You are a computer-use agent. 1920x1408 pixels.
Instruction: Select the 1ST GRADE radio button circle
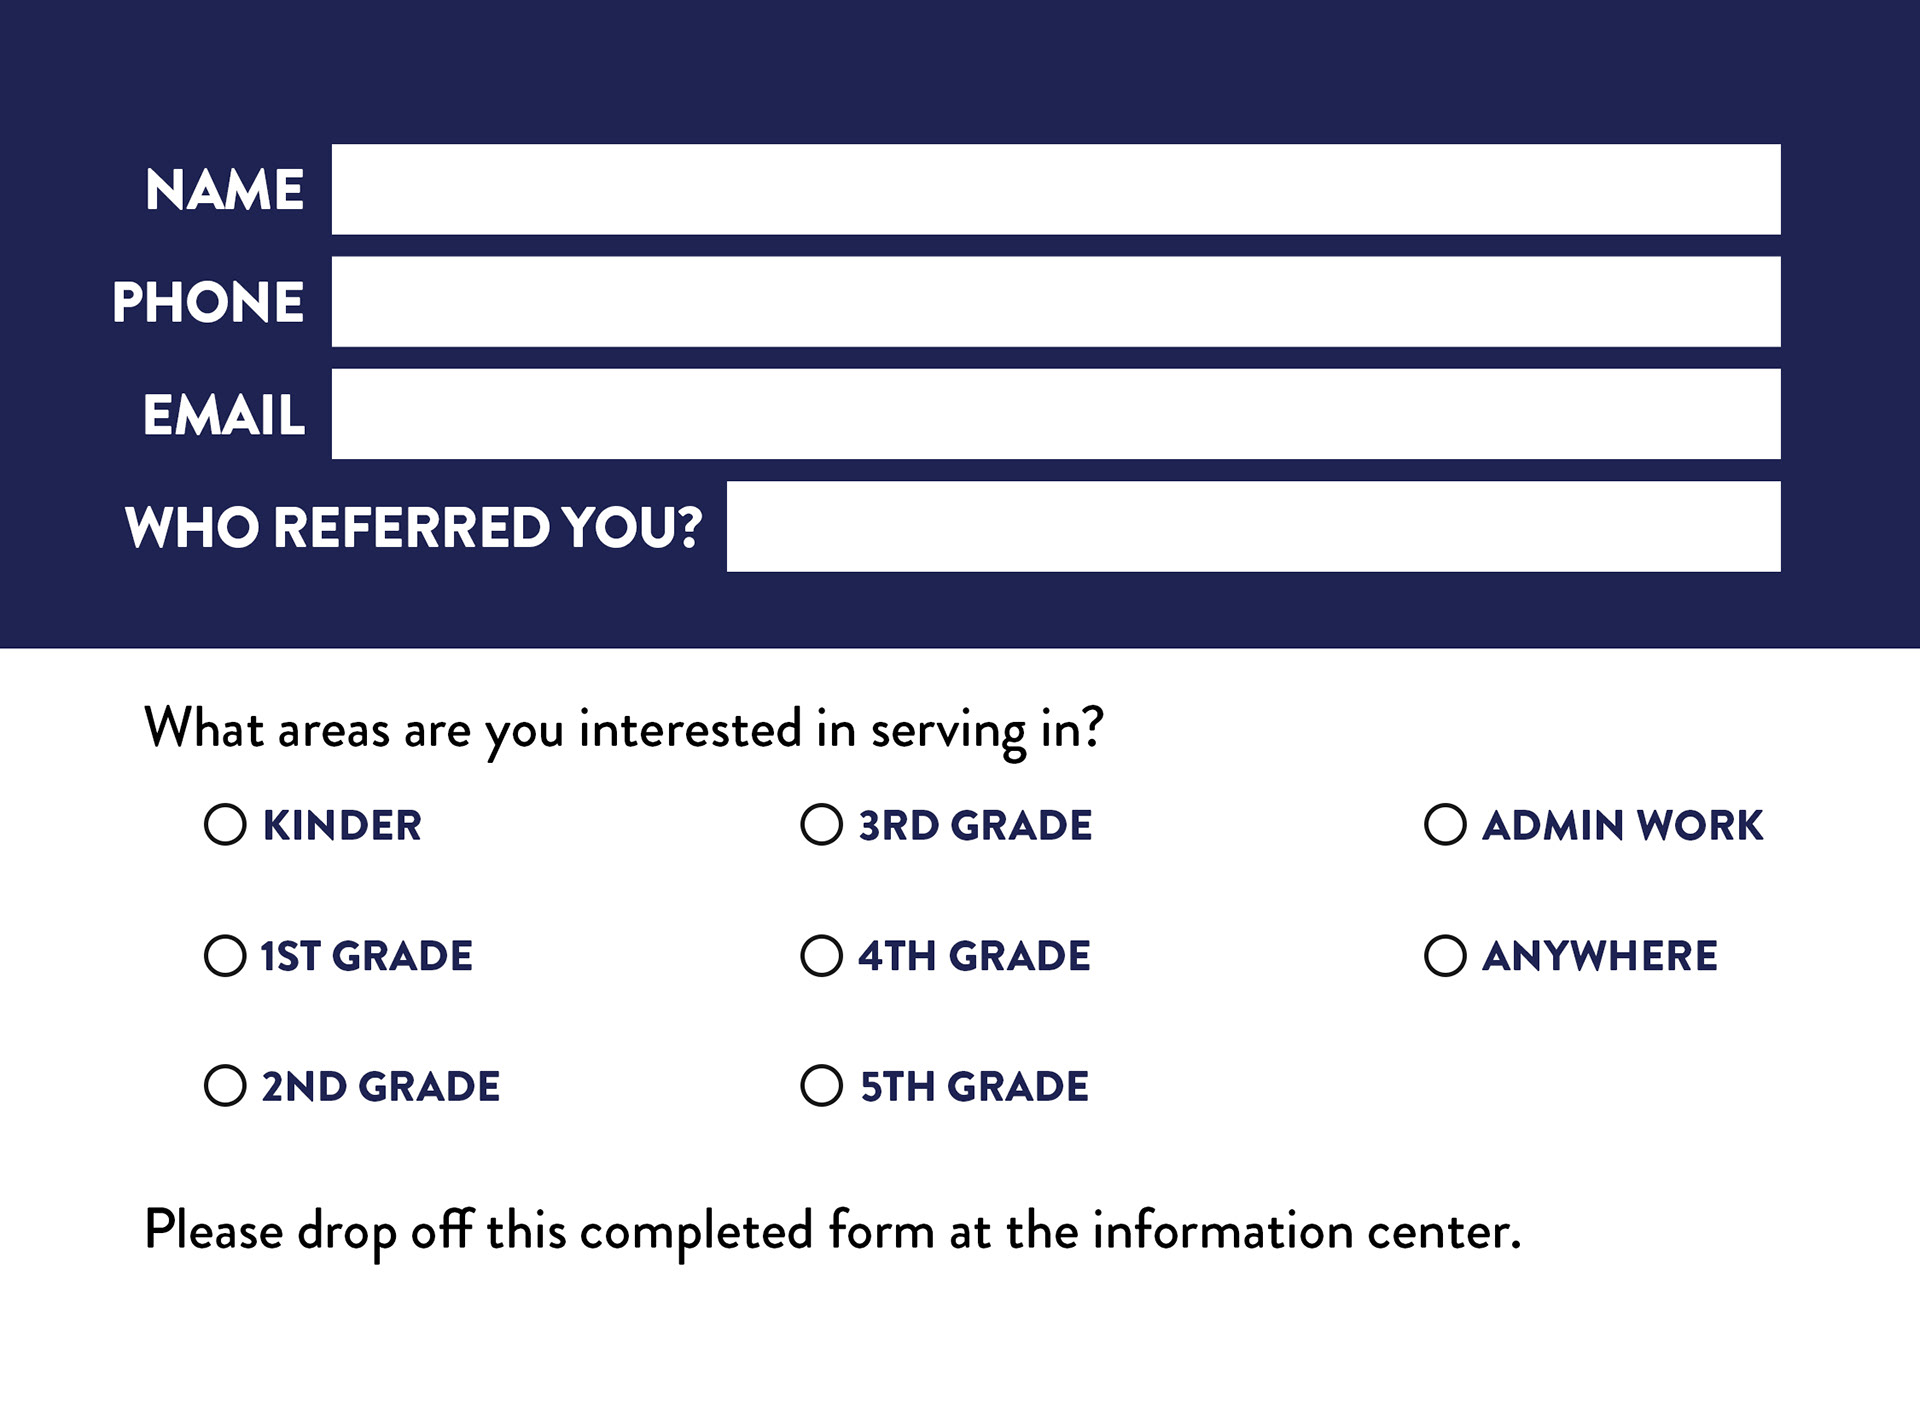point(225,956)
